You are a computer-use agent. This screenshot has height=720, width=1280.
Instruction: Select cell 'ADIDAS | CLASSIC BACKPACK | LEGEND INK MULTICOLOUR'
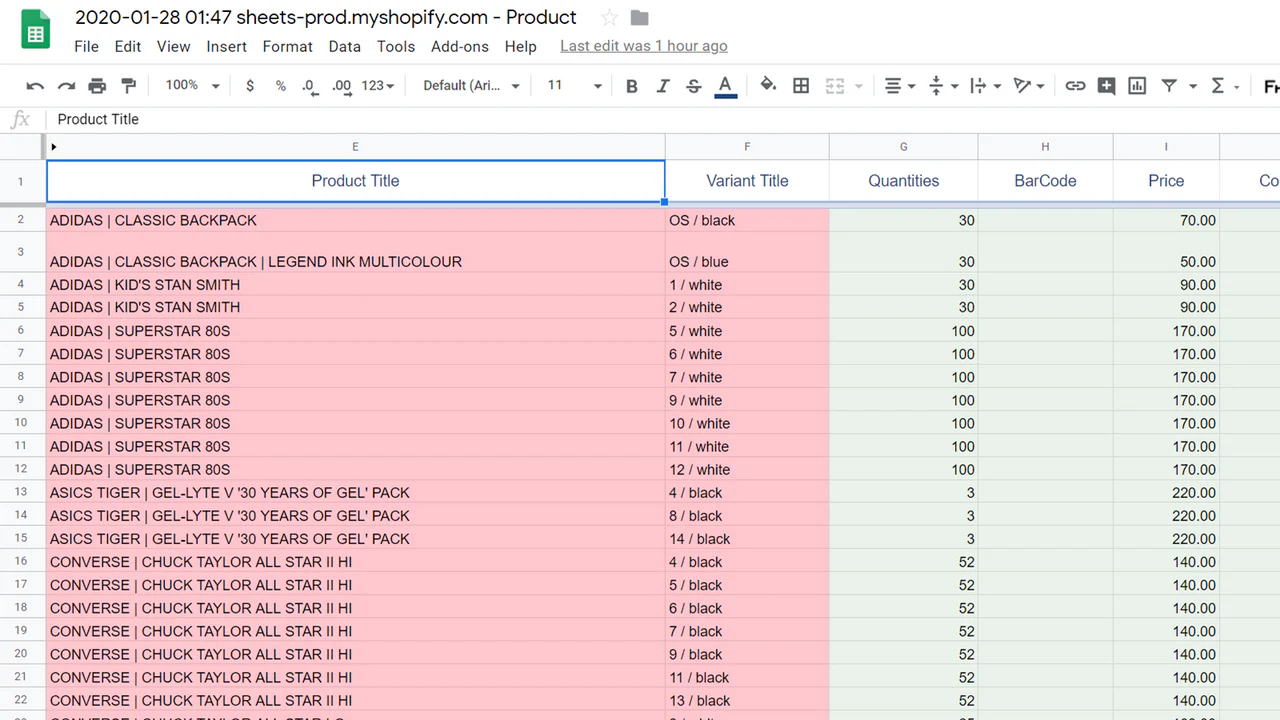pyautogui.click(x=355, y=253)
